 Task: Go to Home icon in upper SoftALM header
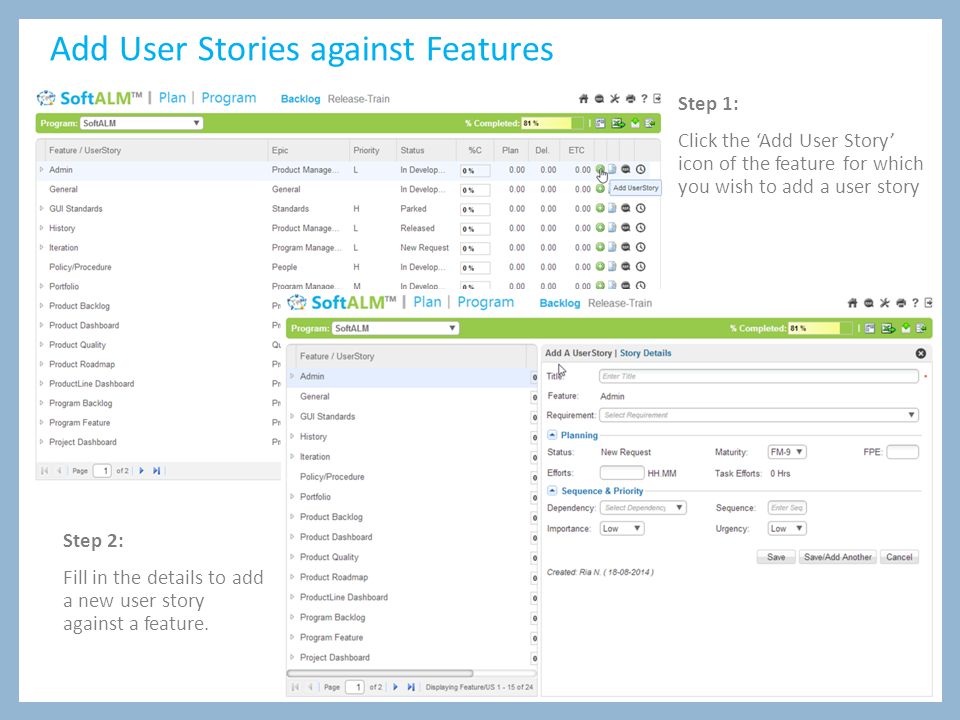tap(583, 99)
